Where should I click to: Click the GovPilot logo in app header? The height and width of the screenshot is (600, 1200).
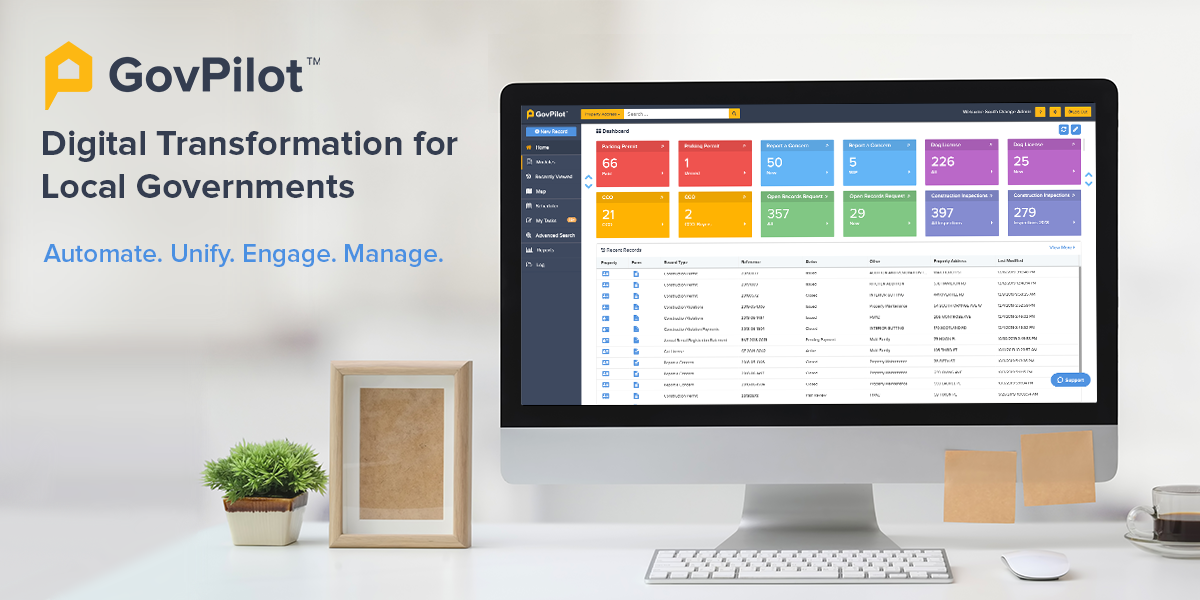[547, 114]
